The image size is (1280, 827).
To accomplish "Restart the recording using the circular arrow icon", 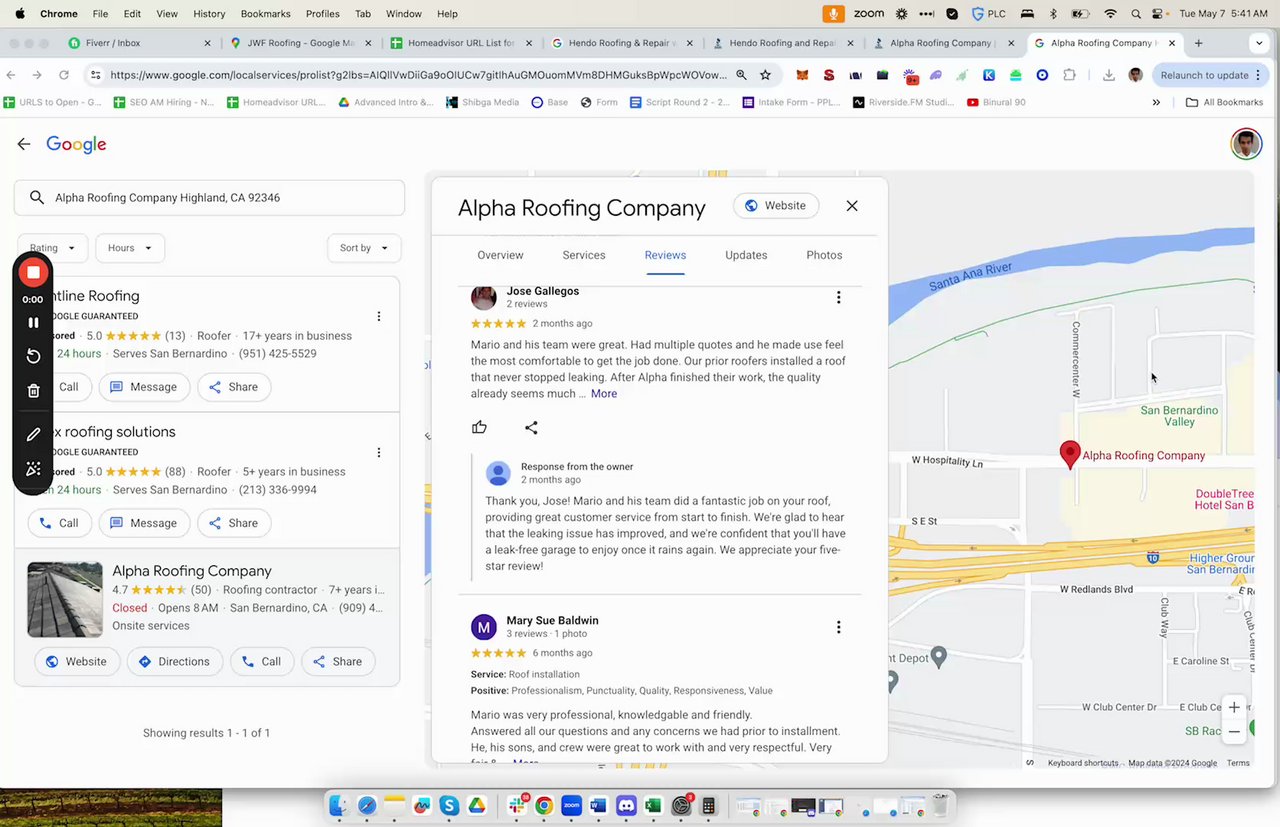I will point(33,357).
